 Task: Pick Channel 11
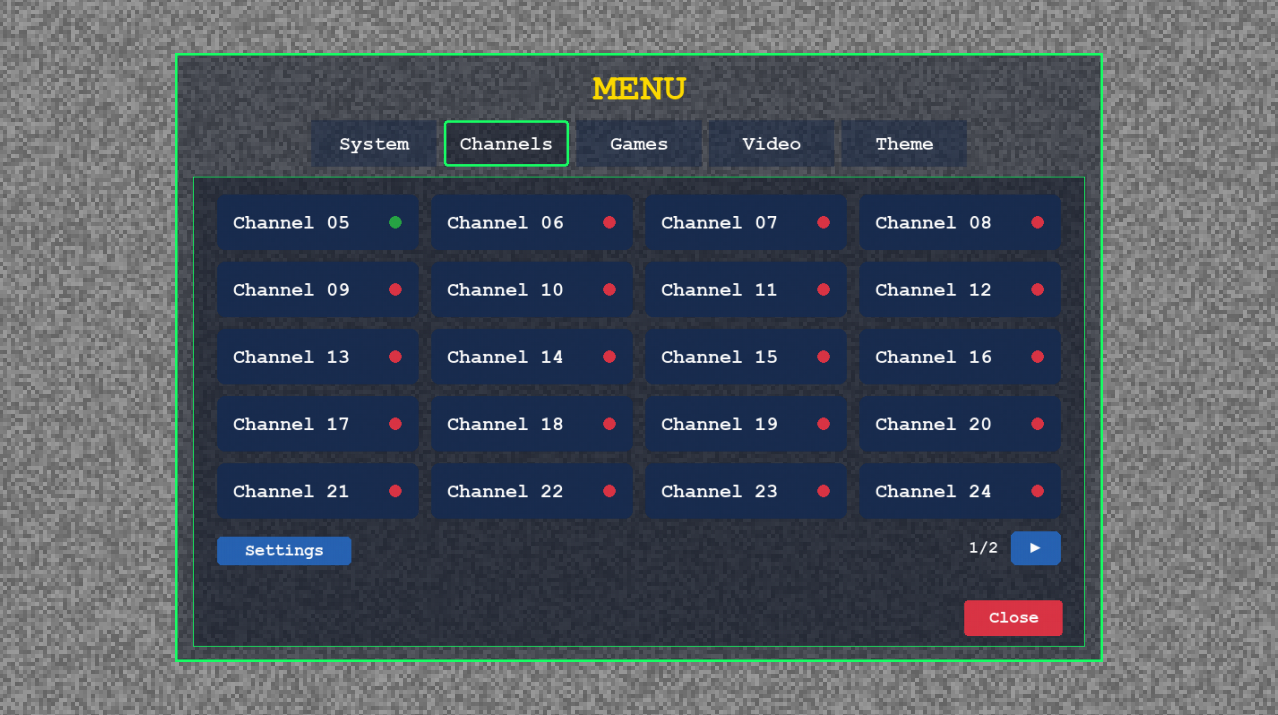pyautogui.click(x=746, y=290)
